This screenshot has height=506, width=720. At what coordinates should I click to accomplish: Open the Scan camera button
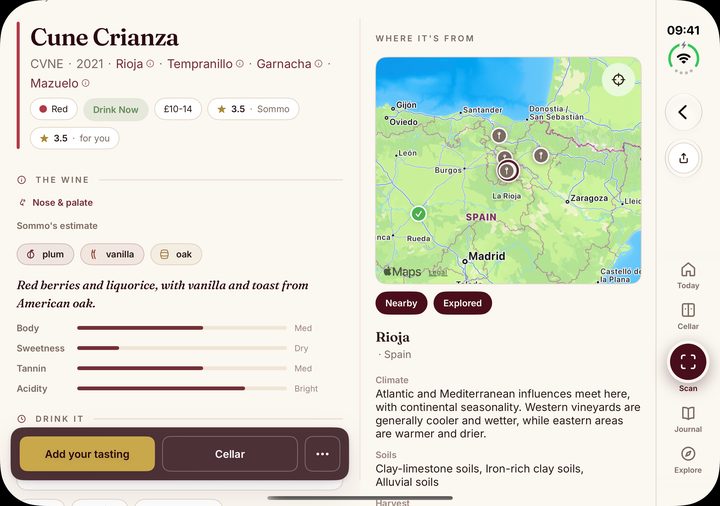(687, 362)
